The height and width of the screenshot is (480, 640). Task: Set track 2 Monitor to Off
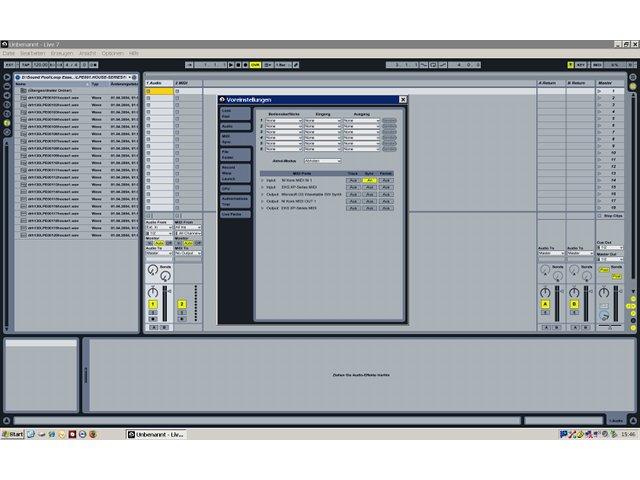pos(198,243)
